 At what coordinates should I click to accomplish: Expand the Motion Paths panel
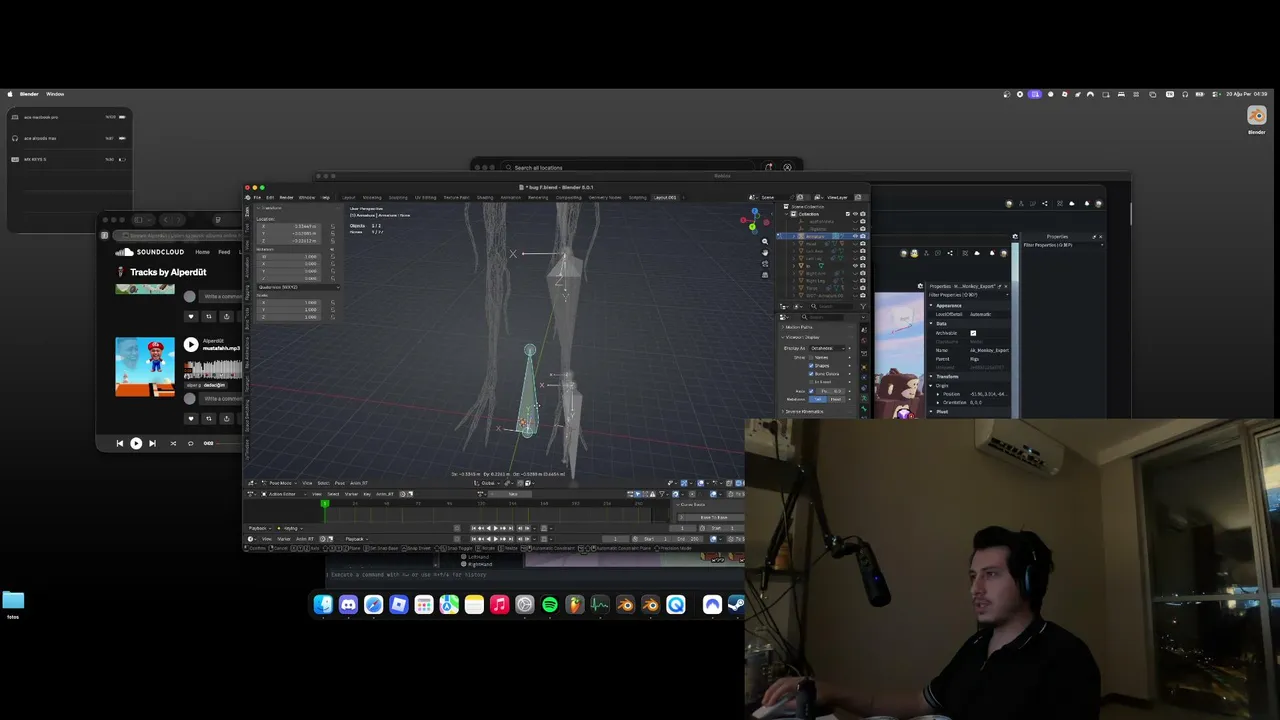pyautogui.click(x=800, y=327)
